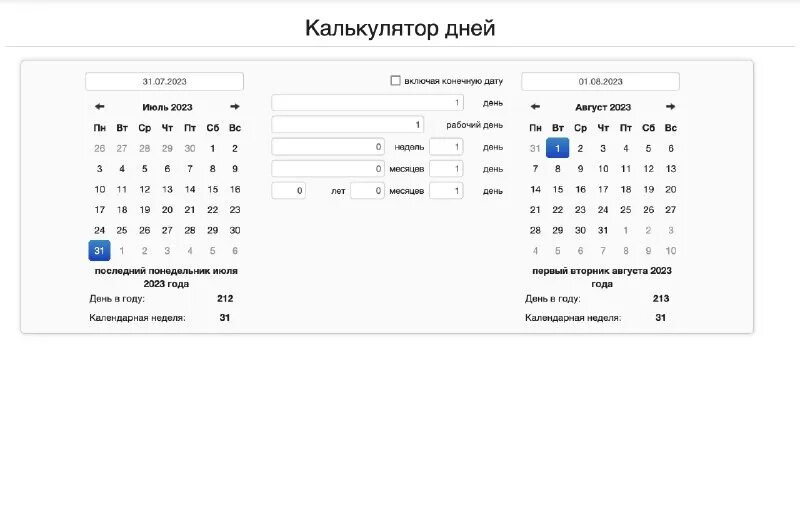Go to previous month in August calendar
The width and height of the screenshot is (800, 509).
coord(535,107)
